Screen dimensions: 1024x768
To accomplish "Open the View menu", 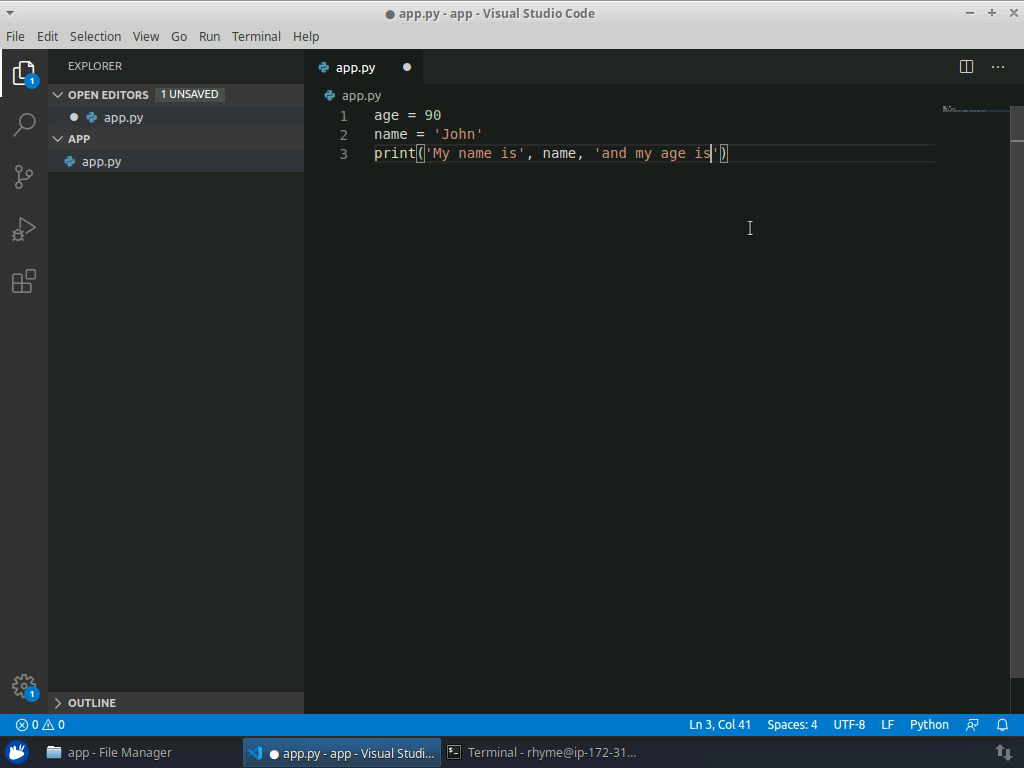I will (x=146, y=37).
